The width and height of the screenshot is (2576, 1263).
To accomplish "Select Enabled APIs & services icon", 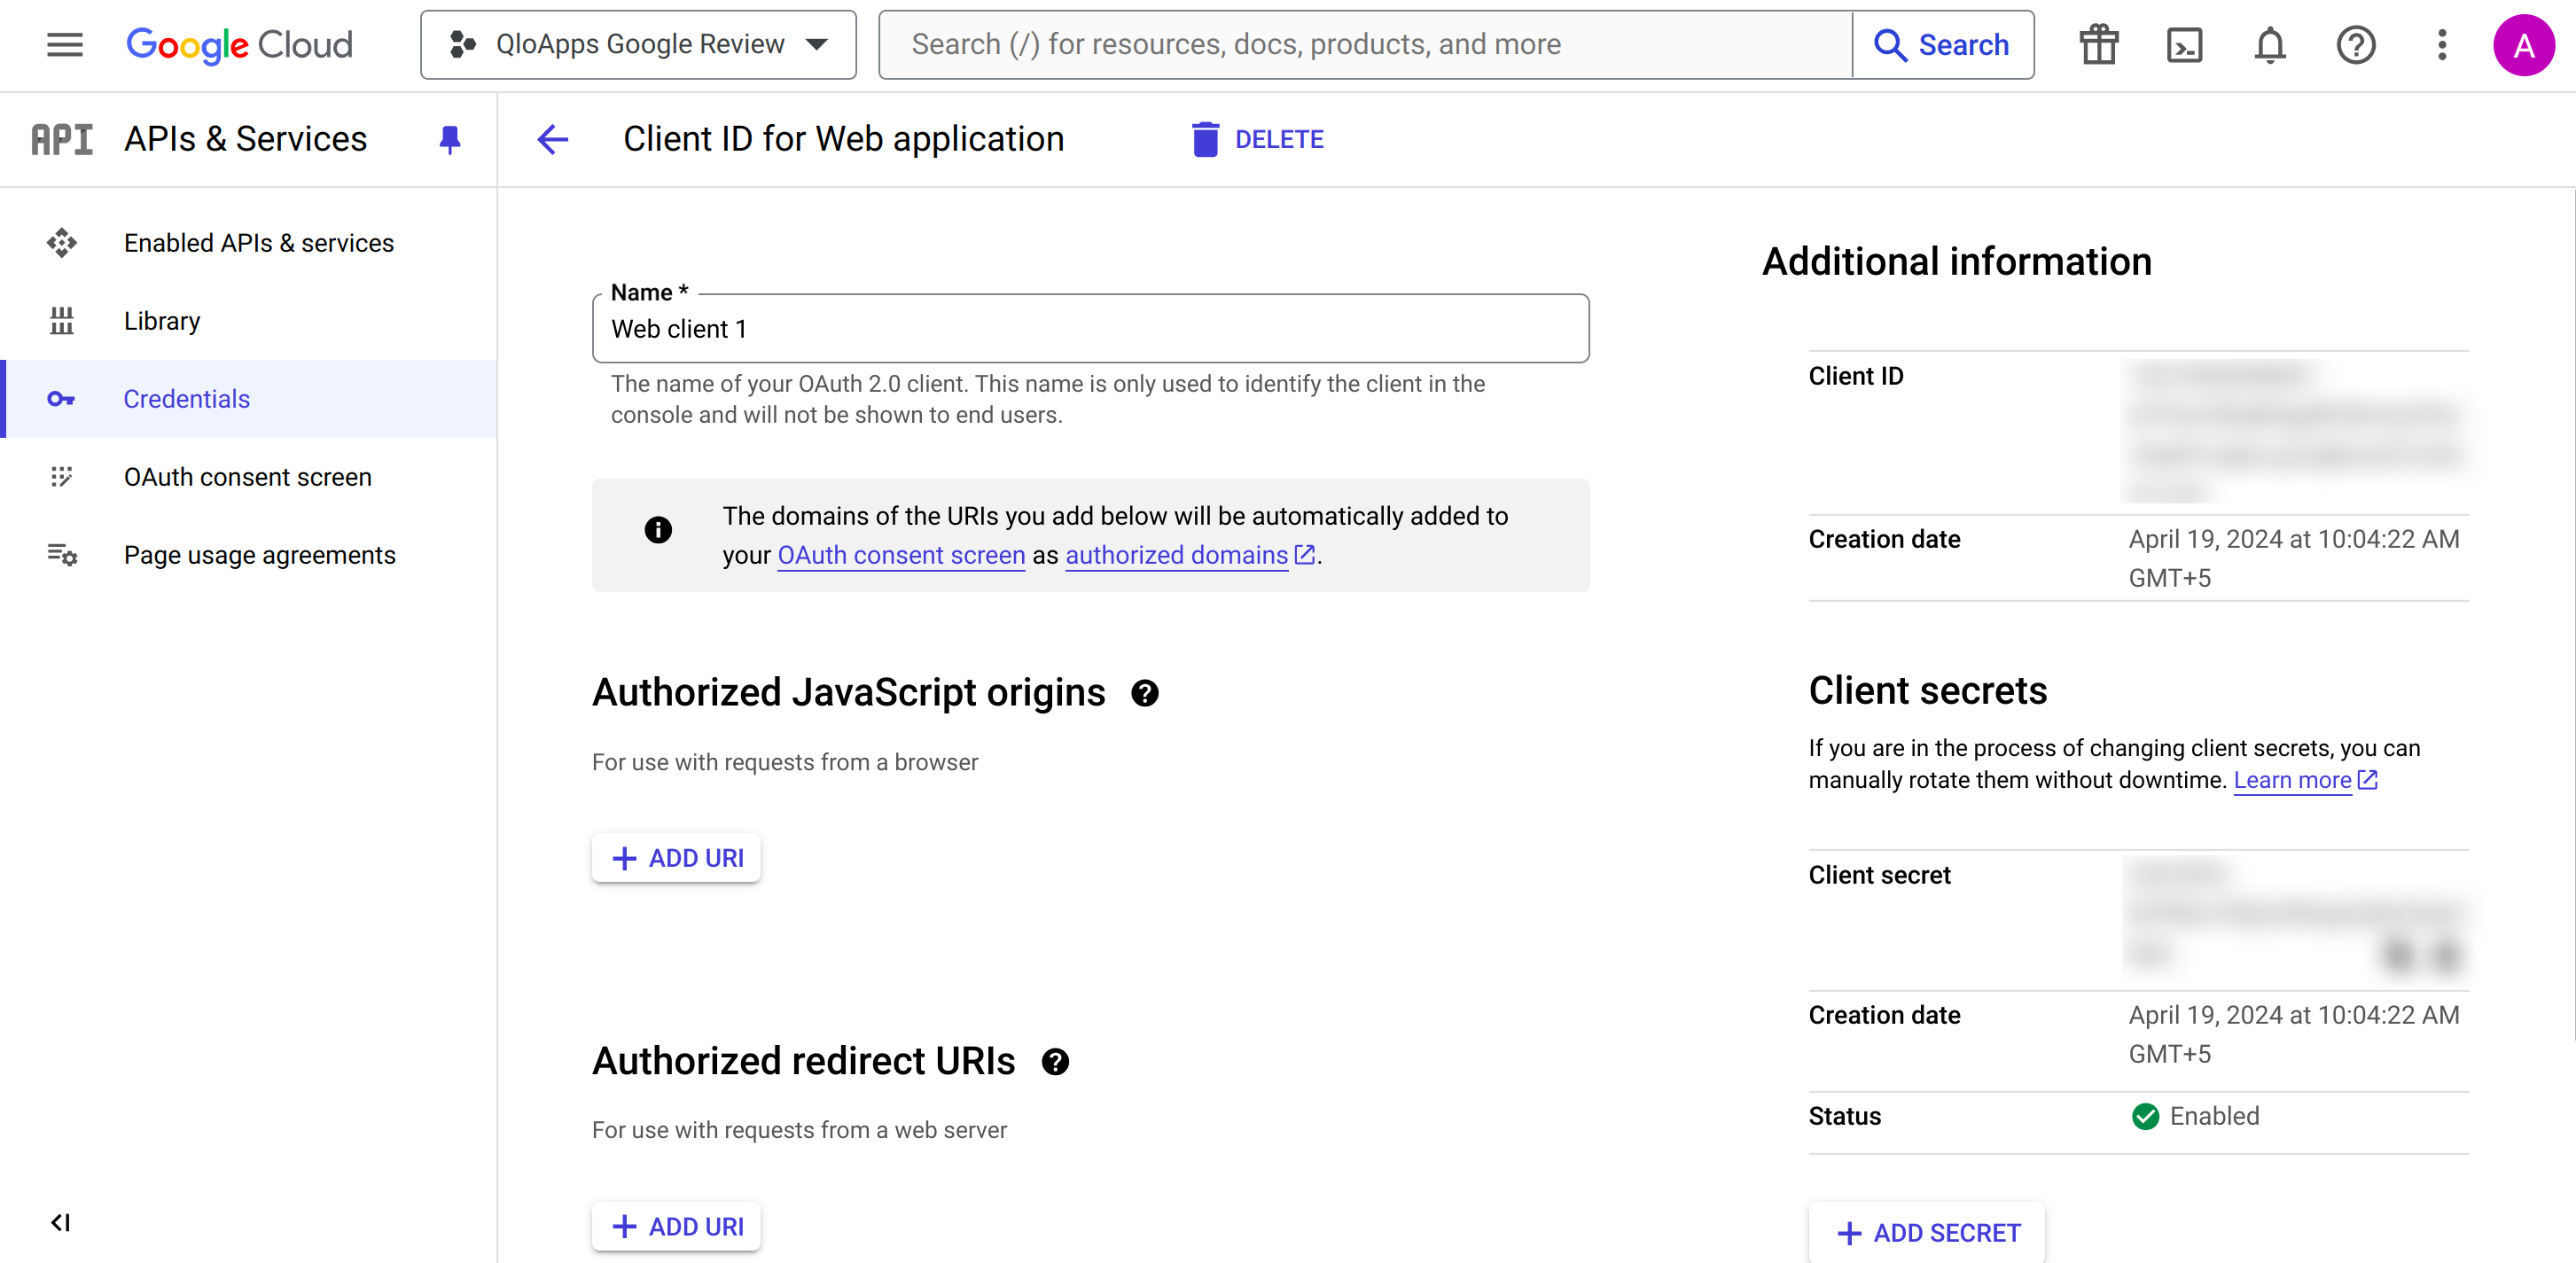I will [x=62, y=241].
